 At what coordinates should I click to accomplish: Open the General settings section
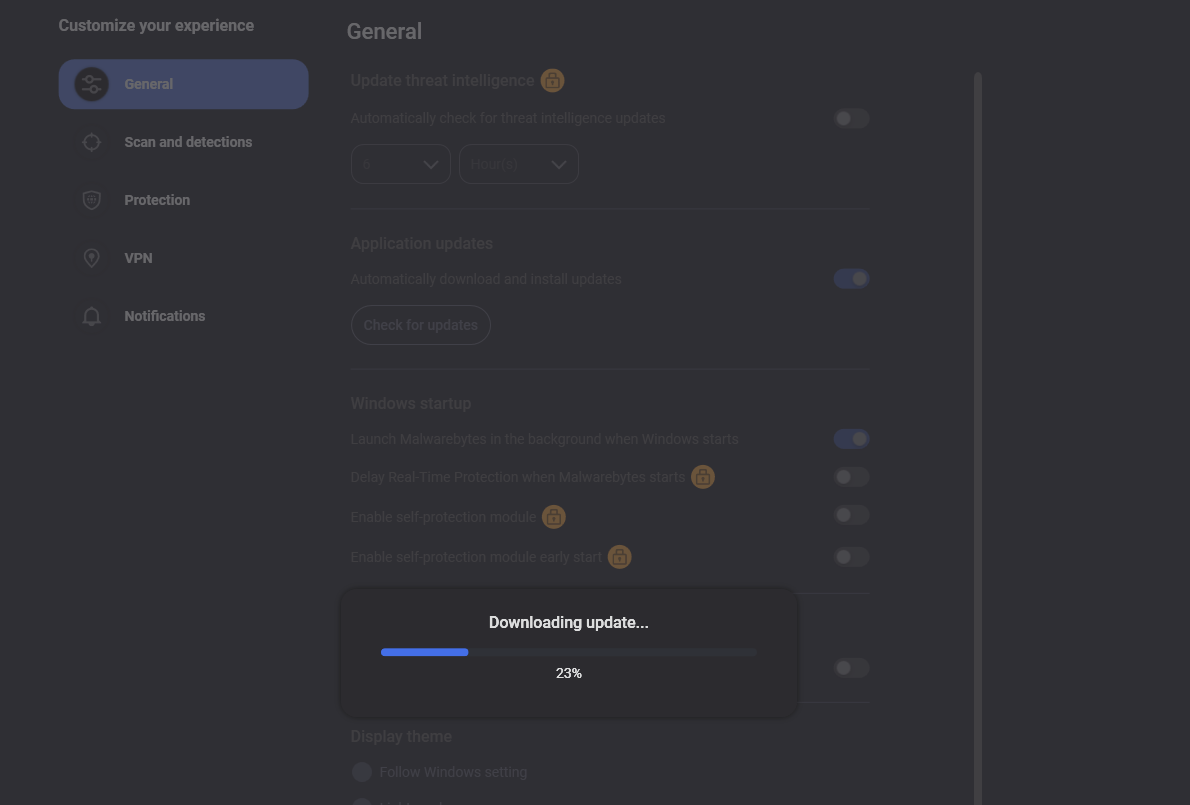[x=184, y=84]
